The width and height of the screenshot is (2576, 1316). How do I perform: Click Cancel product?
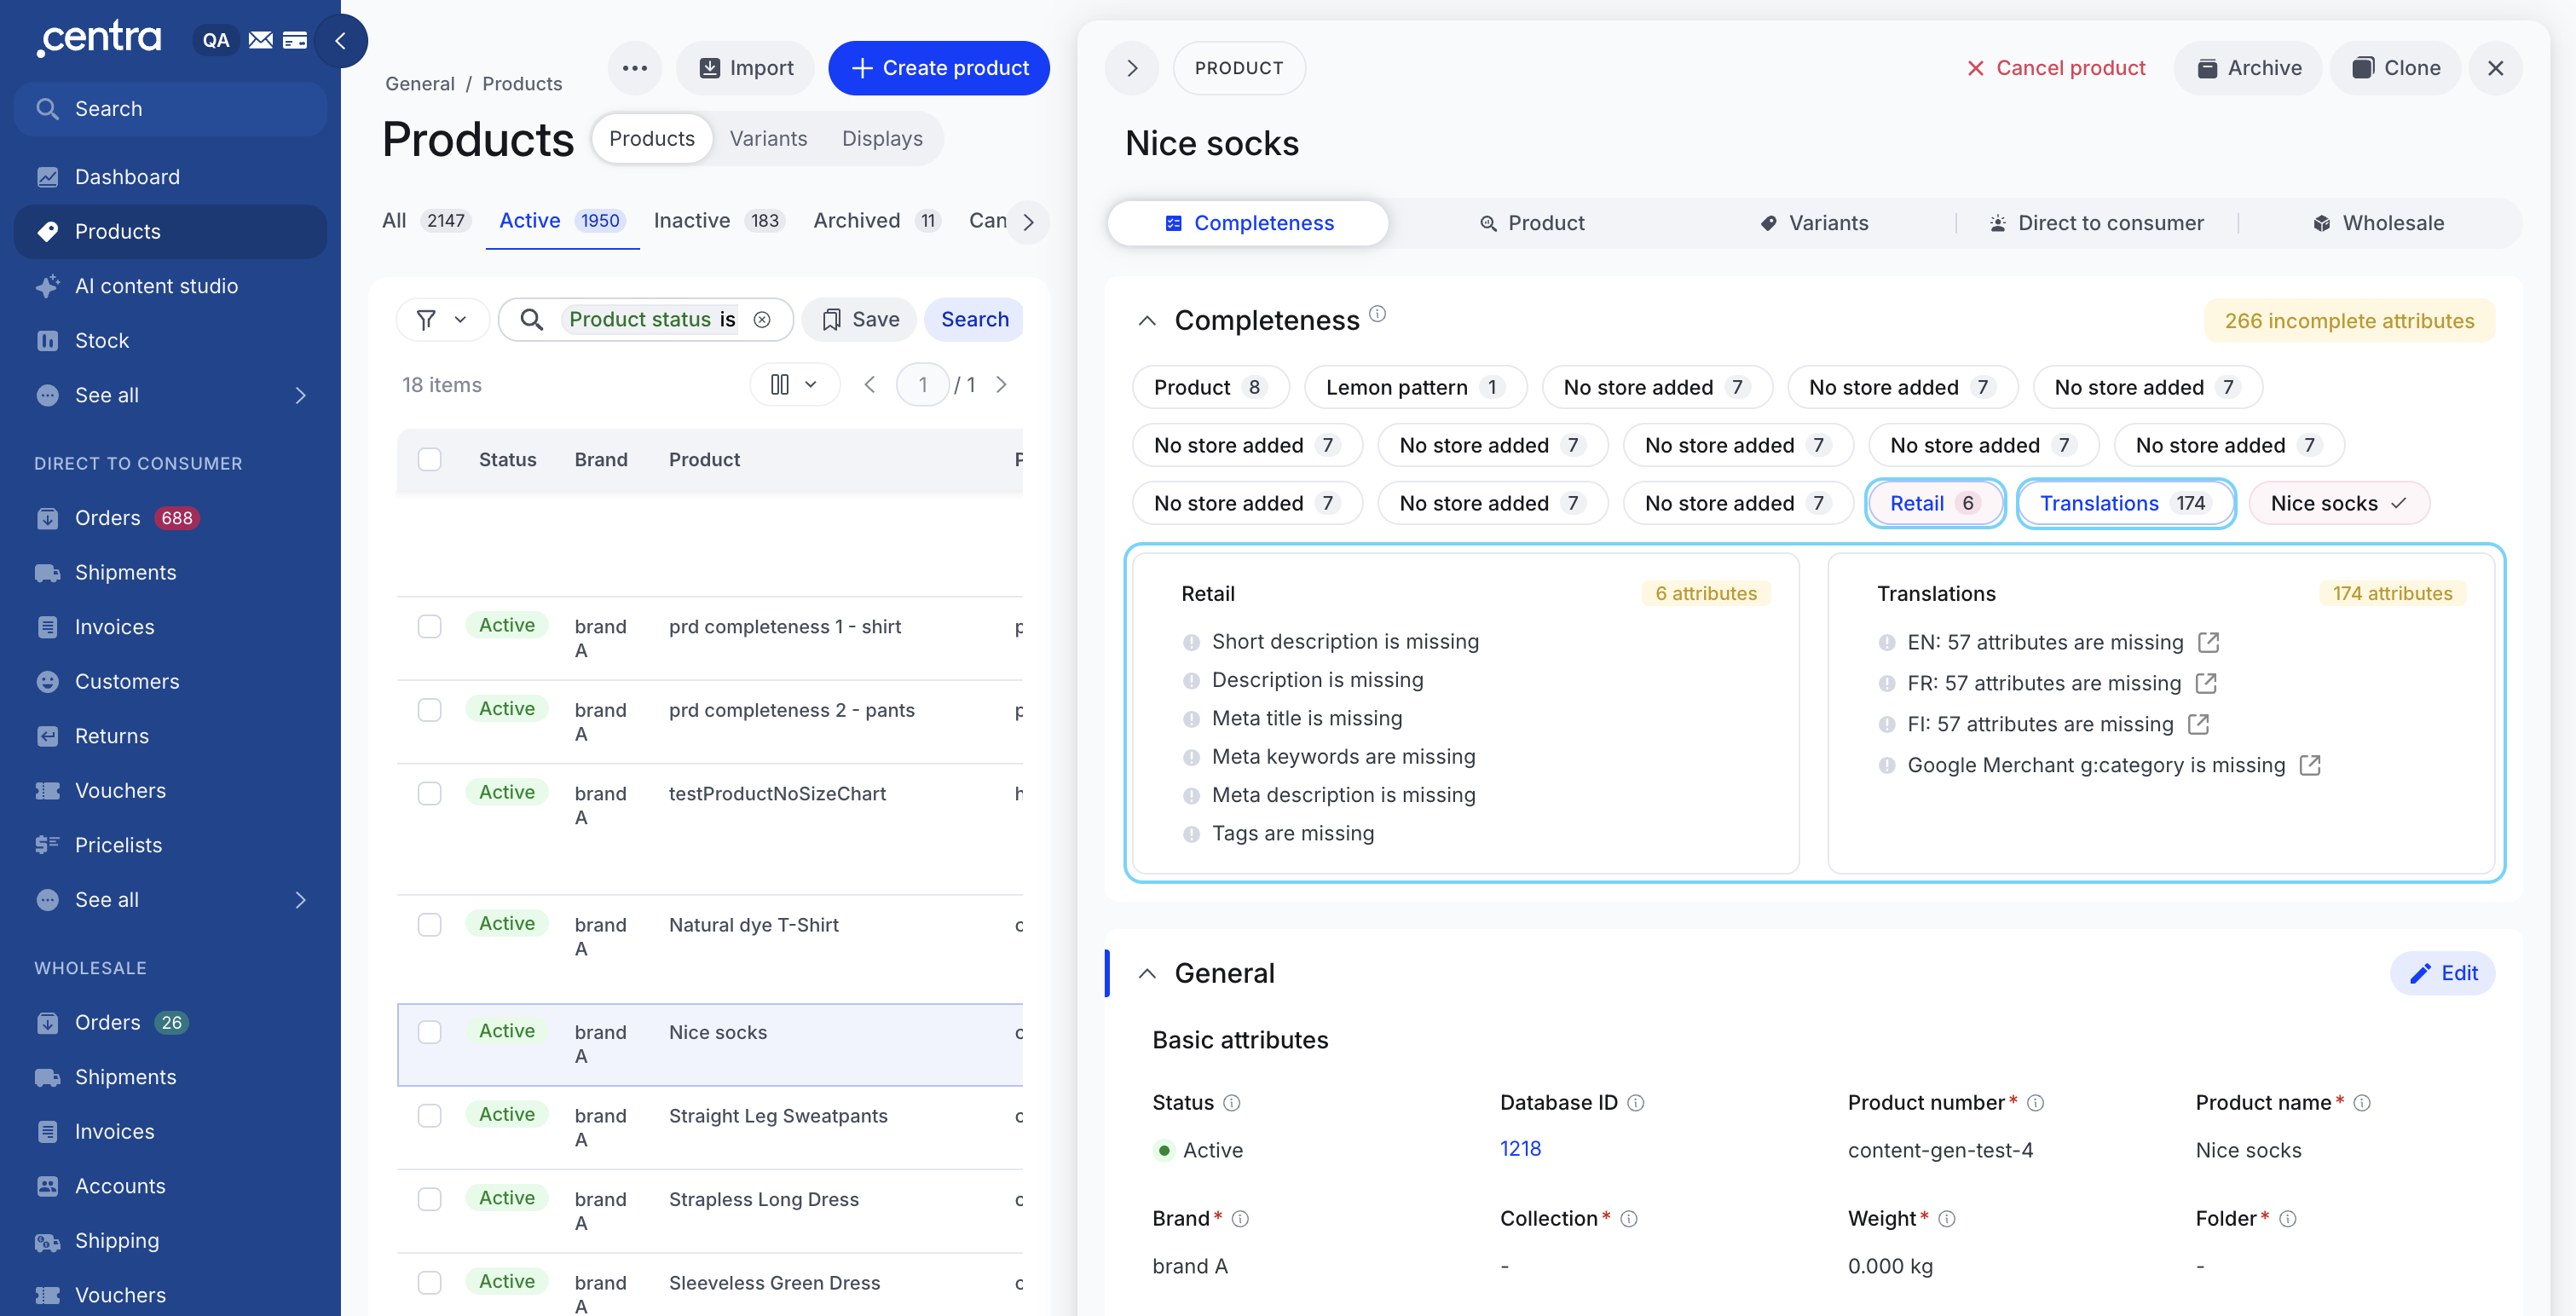coord(2055,68)
